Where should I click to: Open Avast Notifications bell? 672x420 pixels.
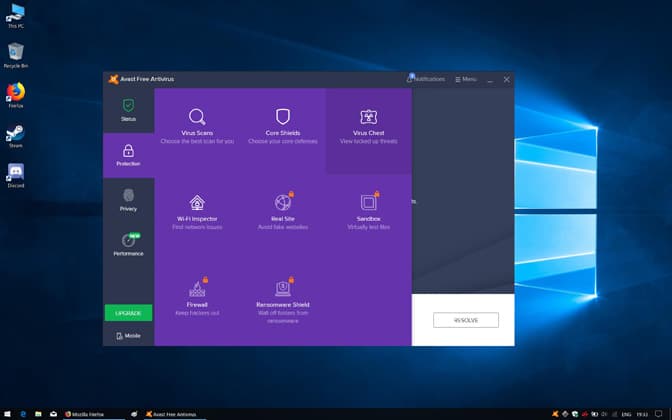(x=426, y=79)
